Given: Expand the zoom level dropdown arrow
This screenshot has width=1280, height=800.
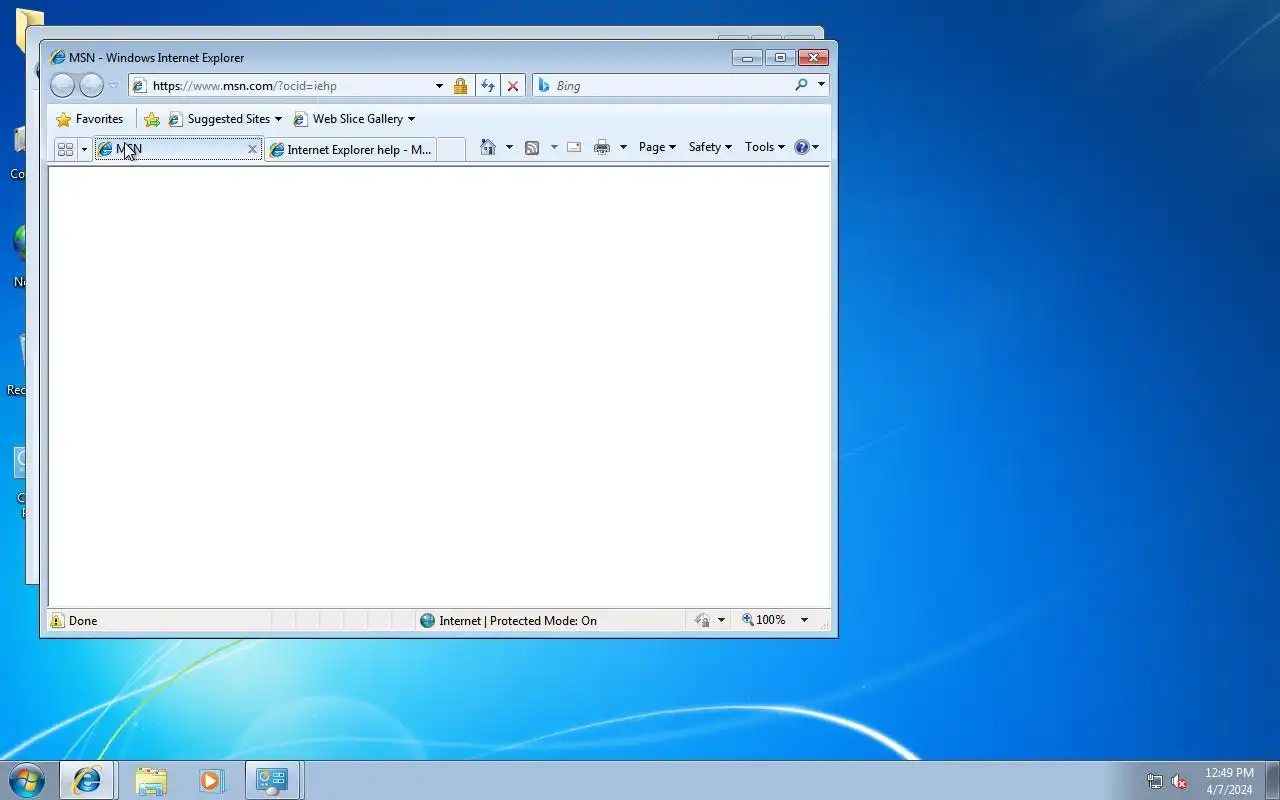Looking at the screenshot, I should (x=804, y=620).
